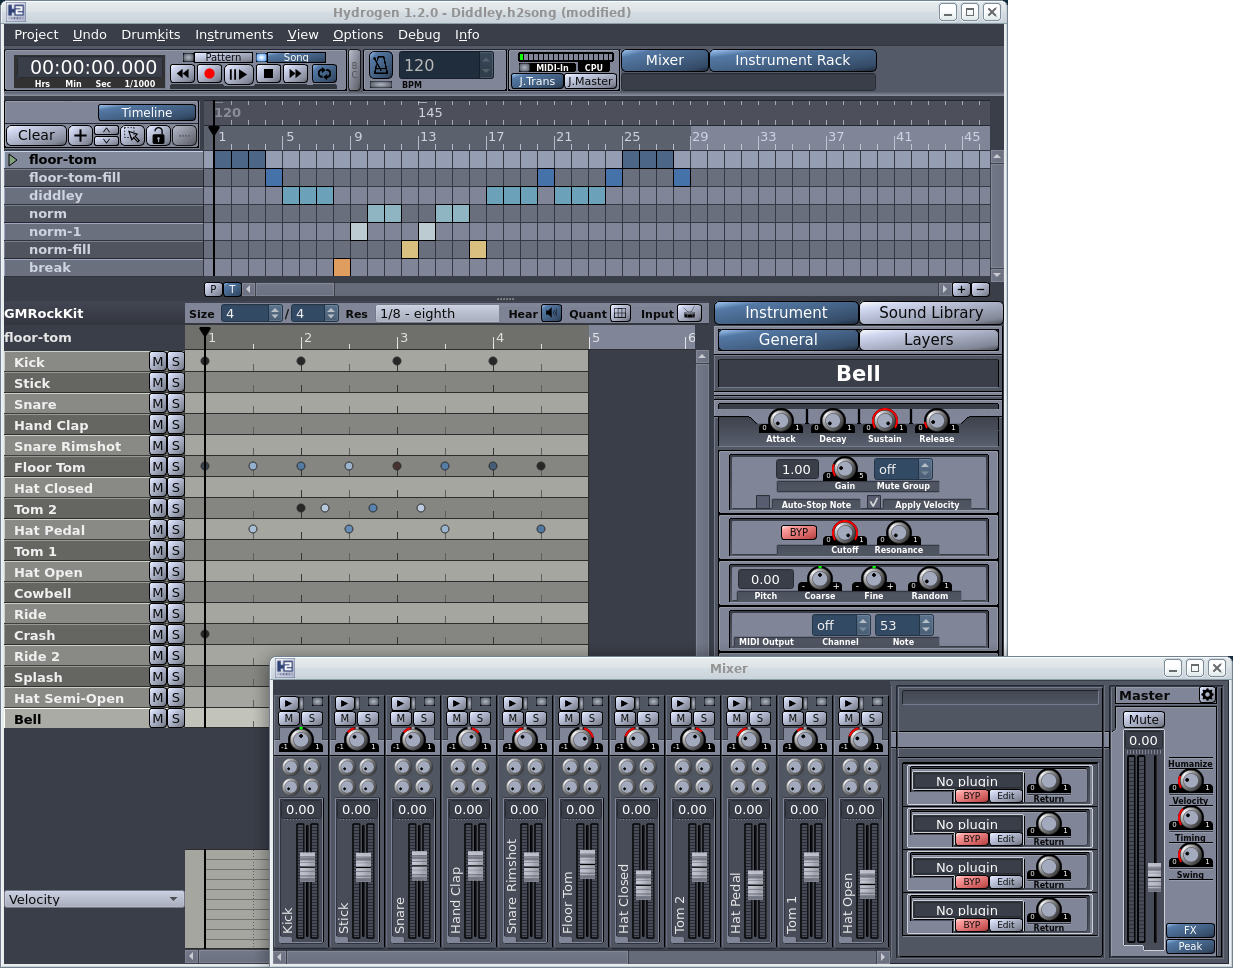1233x968 pixels.
Task: Click the P button below the song editor
Action: (212, 289)
